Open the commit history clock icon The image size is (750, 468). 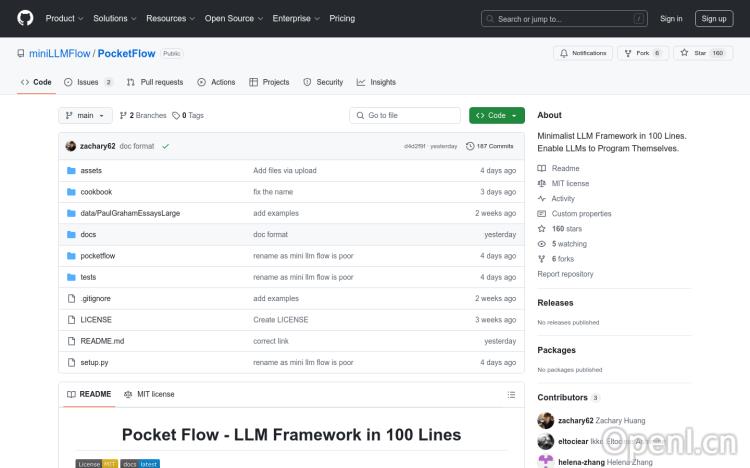[x=470, y=146]
